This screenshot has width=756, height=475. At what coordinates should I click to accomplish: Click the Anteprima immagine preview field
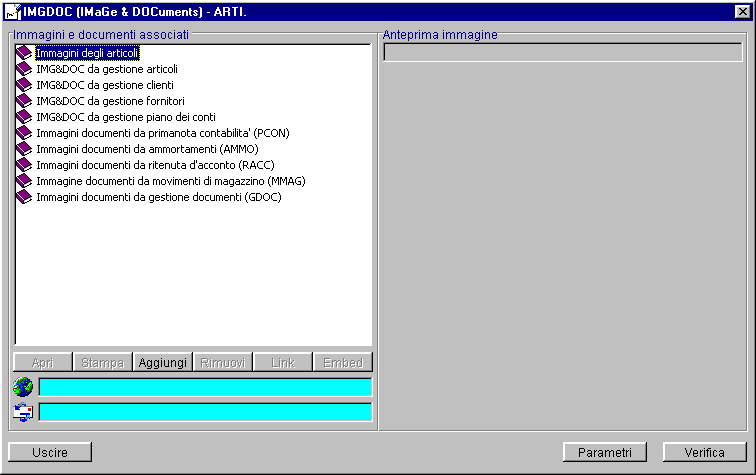[x=563, y=53]
